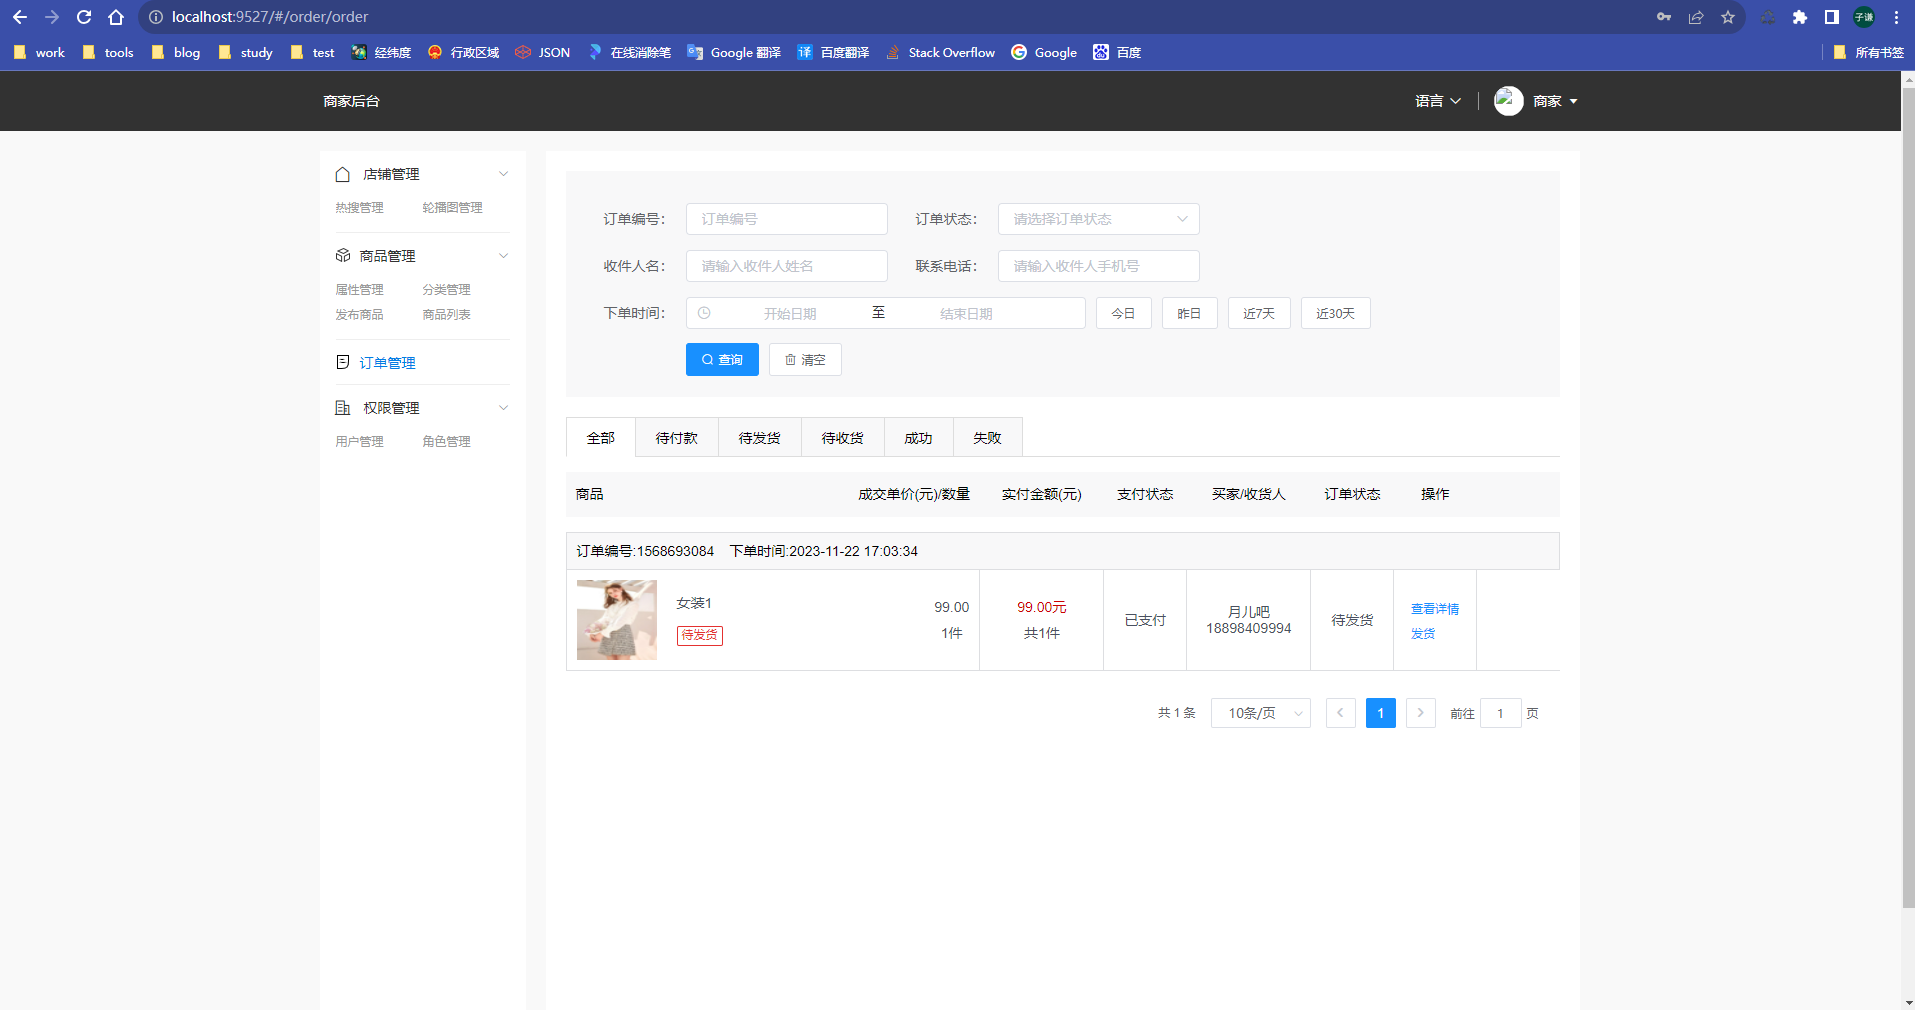Open the 10条/页 page size dropdown

[x=1259, y=712]
